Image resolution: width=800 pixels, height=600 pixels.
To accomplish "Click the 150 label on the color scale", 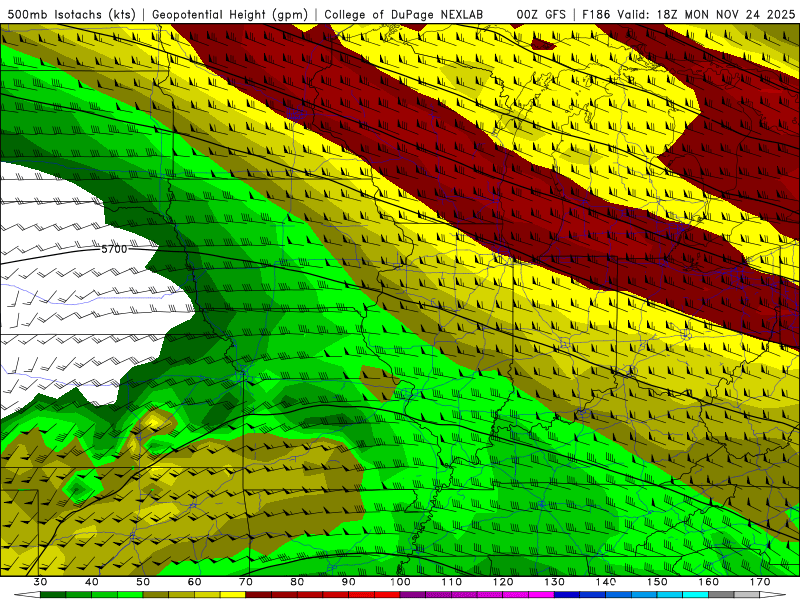I will point(657,582).
